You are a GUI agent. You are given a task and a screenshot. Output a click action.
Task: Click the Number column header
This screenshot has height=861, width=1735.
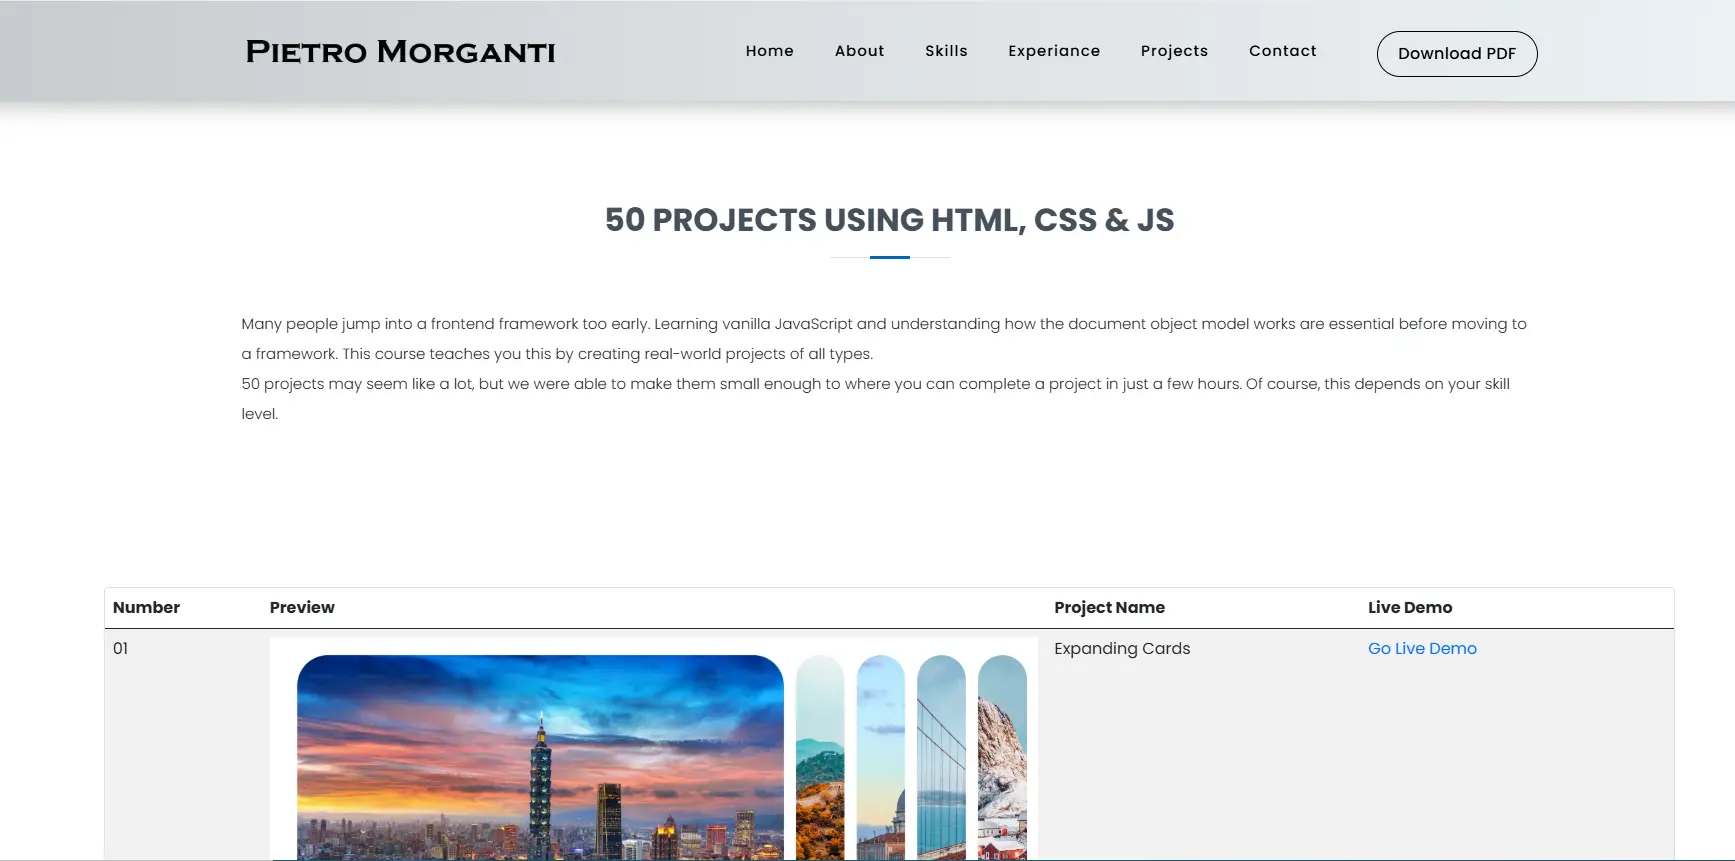pos(146,607)
